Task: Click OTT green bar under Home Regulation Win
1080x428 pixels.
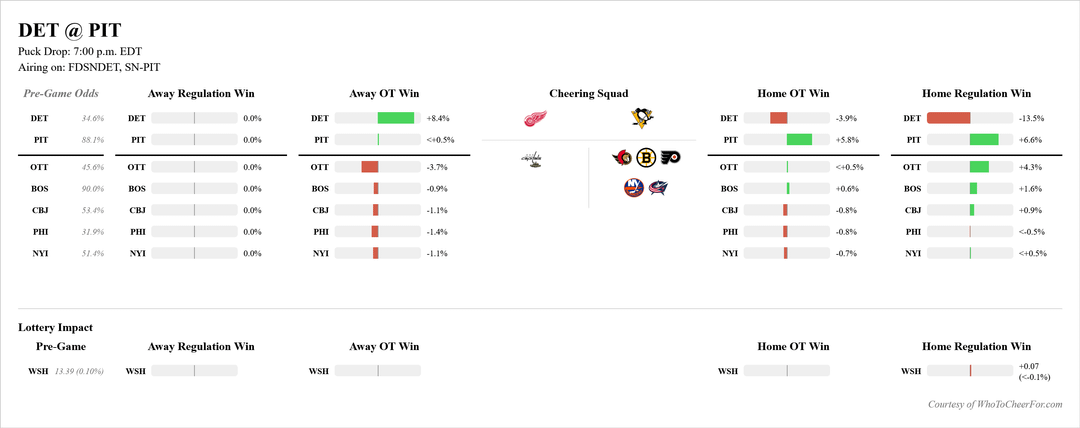Action: click(x=979, y=167)
